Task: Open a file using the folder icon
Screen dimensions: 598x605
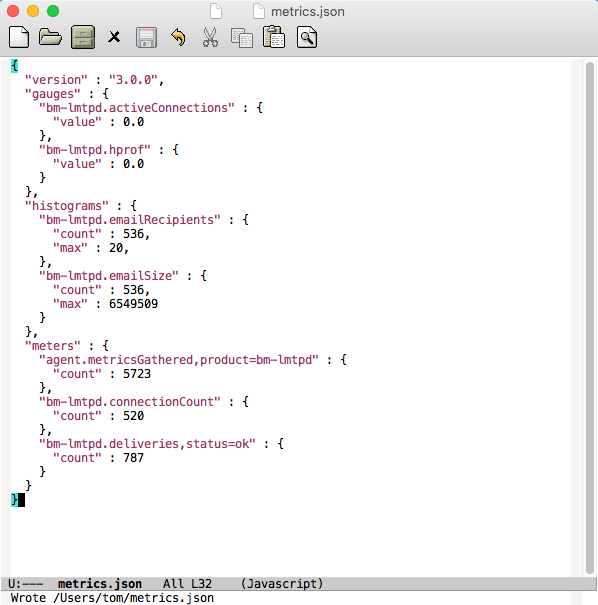Action: (50, 37)
